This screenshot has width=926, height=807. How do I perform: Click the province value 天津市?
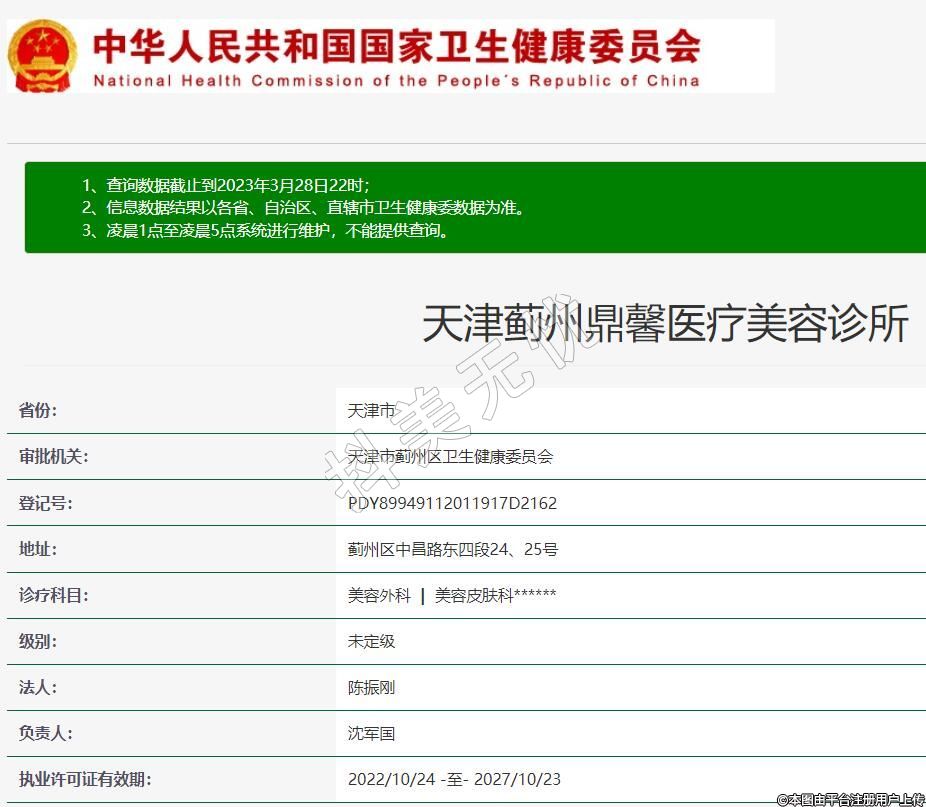click(372, 411)
